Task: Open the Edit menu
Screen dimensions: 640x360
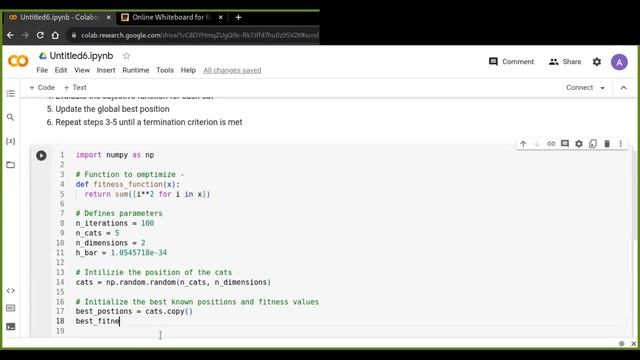Action: click(x=61, y=70)
